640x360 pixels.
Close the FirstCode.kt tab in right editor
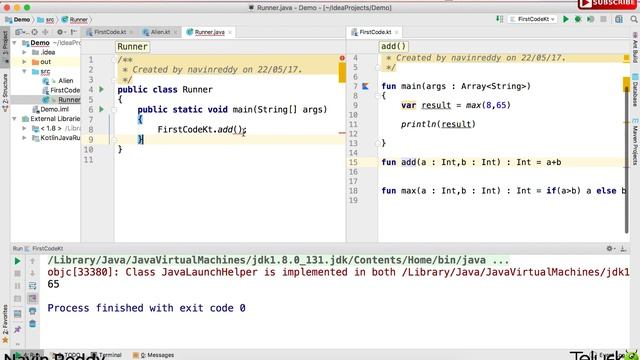pyautogui.click(x=396, y=32)
